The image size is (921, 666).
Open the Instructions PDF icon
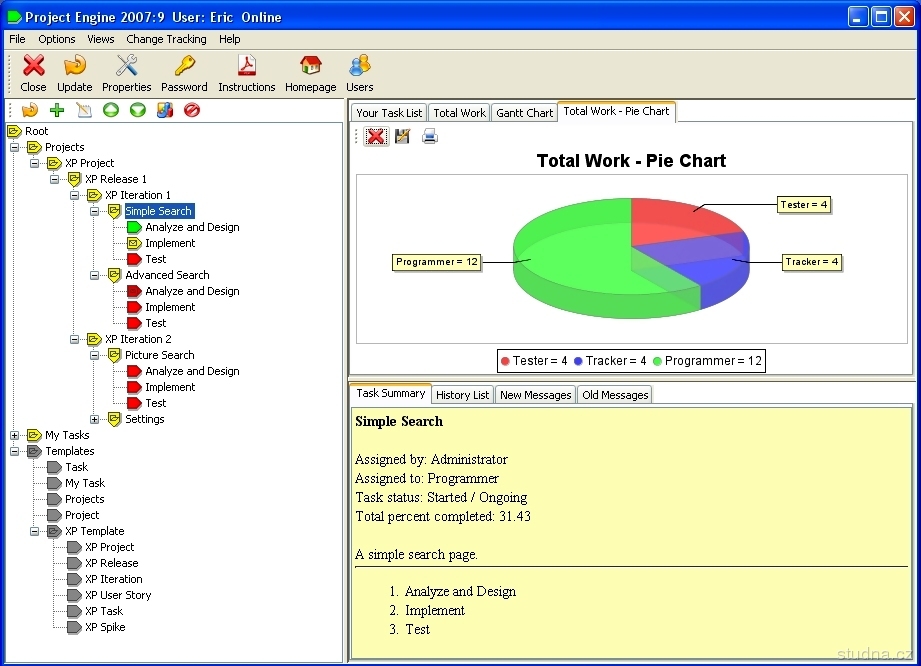tap(246, 67)
